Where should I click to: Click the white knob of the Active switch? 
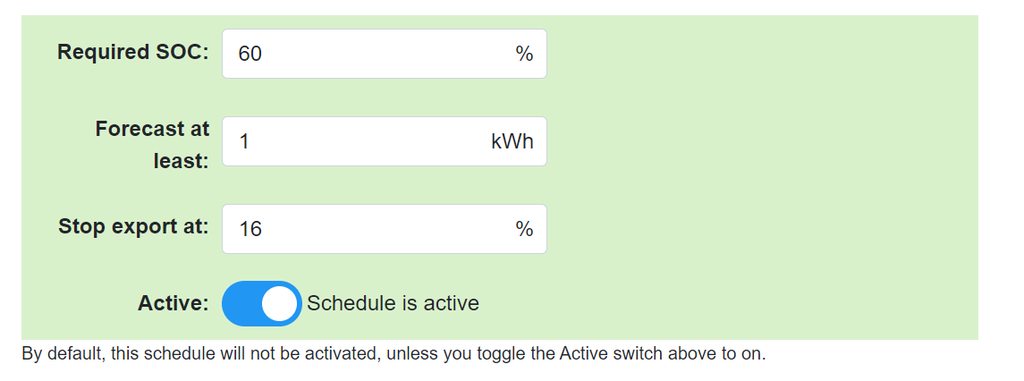click(x=280, y=304)
